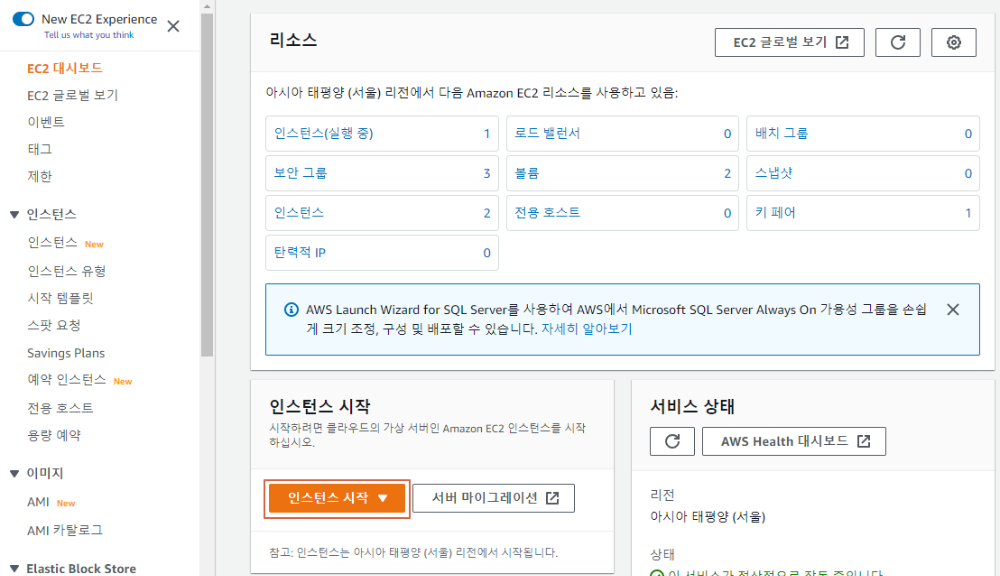
Task: Open 전용 호스트 resource link in 리소스
Action: click(x=547, y=212)
